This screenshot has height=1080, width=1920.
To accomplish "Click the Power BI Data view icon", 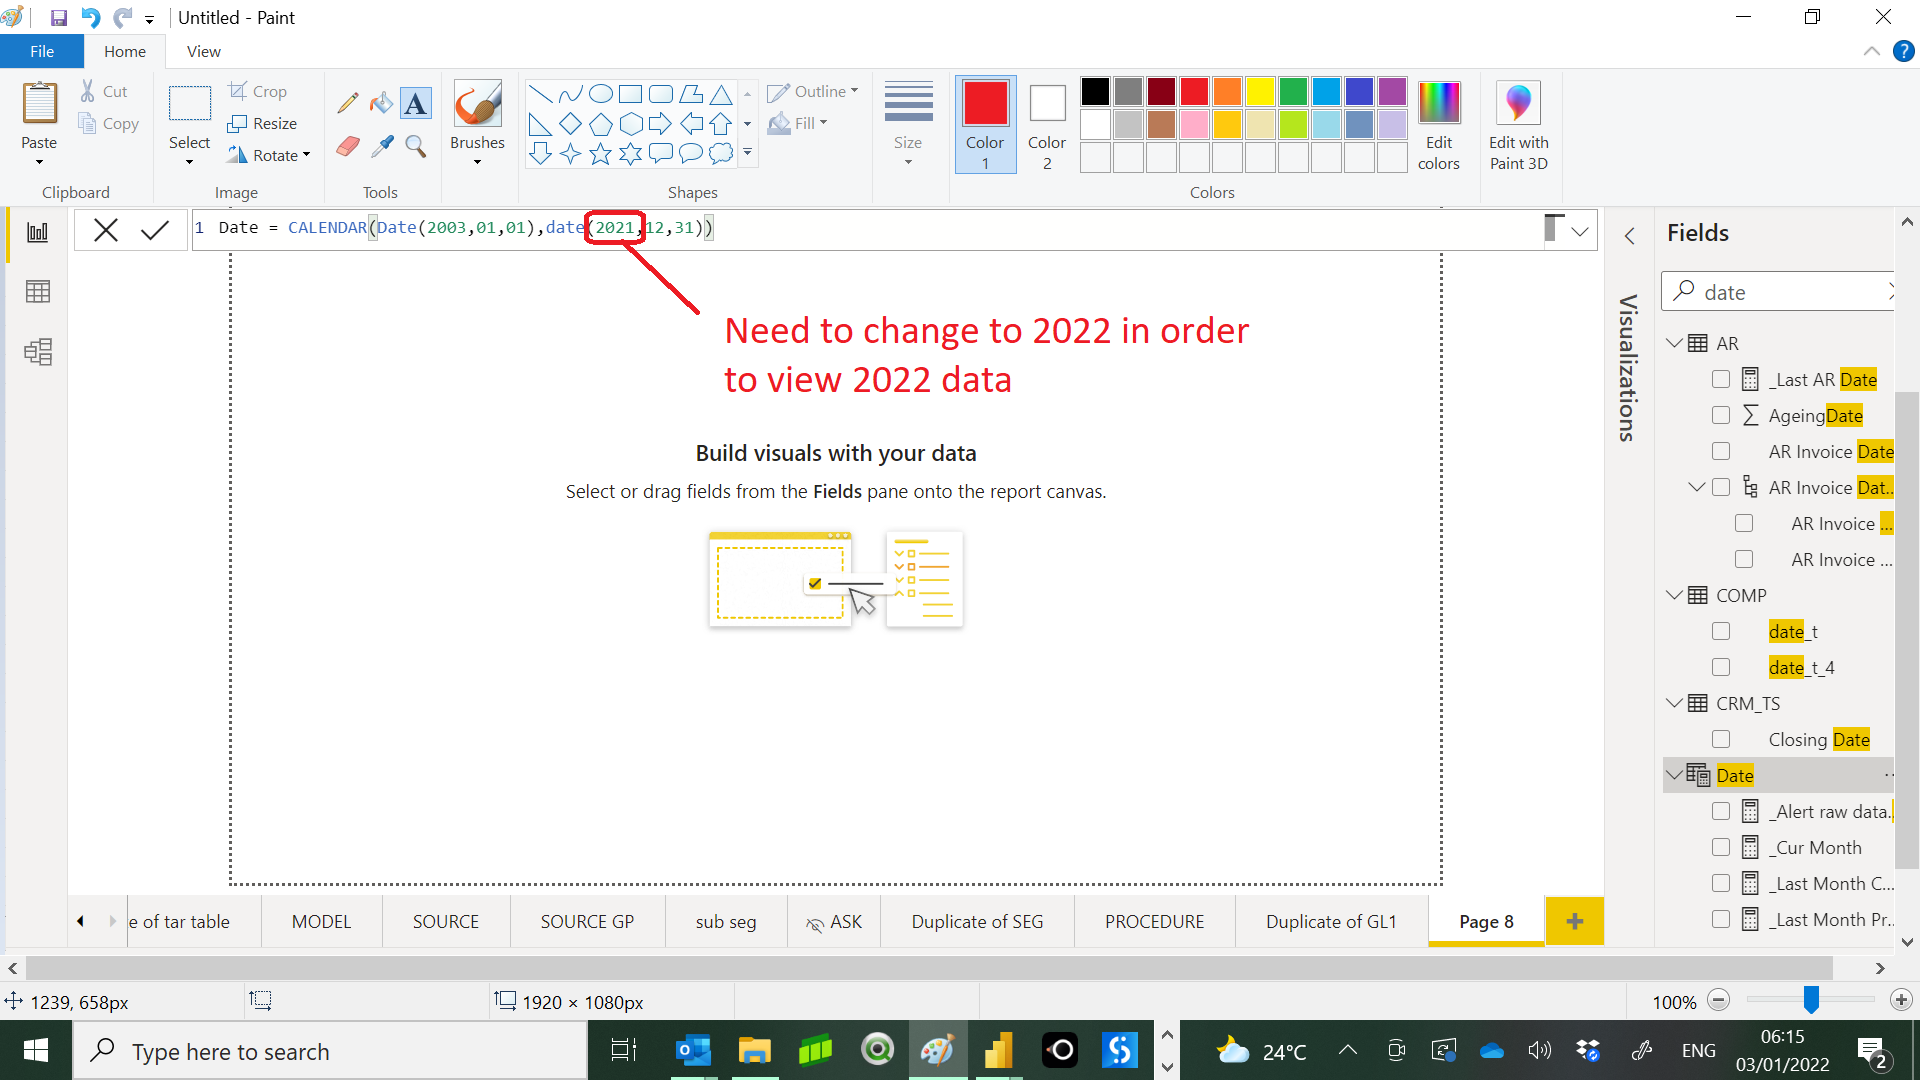I will (x=38, y=292).
